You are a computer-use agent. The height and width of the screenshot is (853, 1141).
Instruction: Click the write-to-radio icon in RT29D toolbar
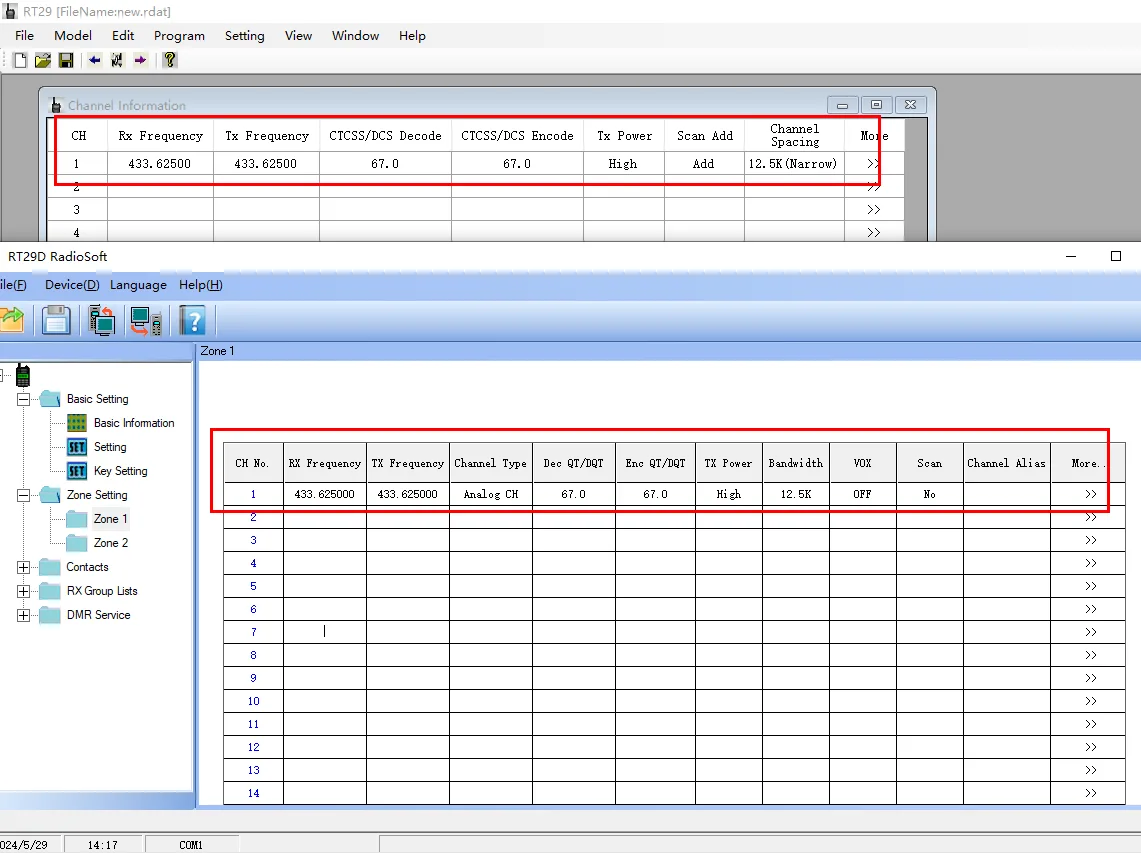pos(146,320)
